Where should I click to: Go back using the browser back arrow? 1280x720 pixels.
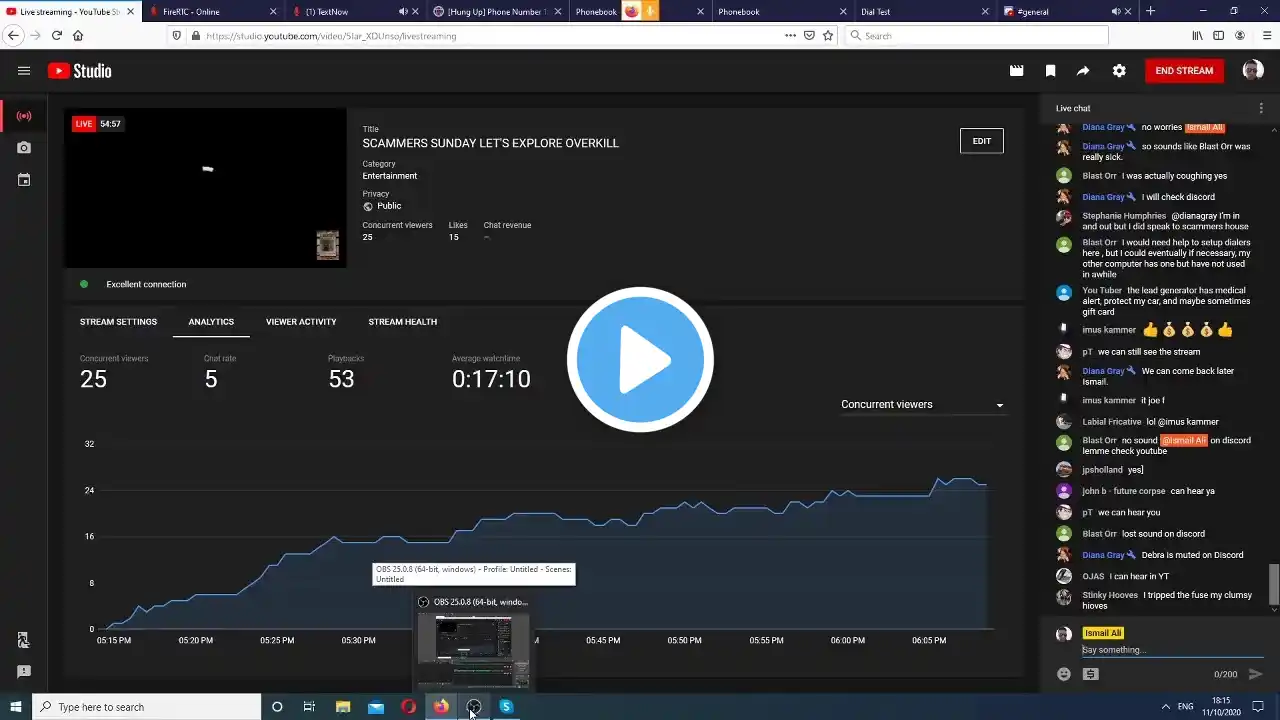[14, 35]
